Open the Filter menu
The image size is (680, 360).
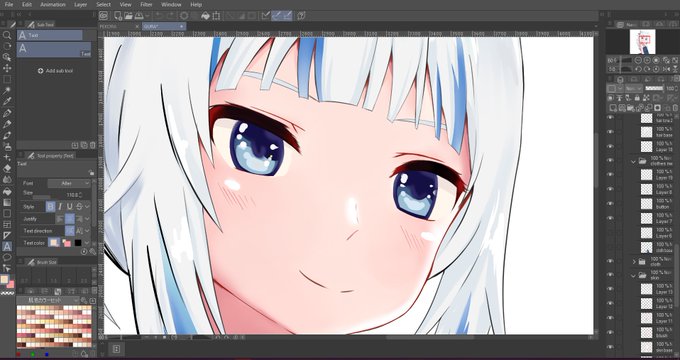(147, 4)
